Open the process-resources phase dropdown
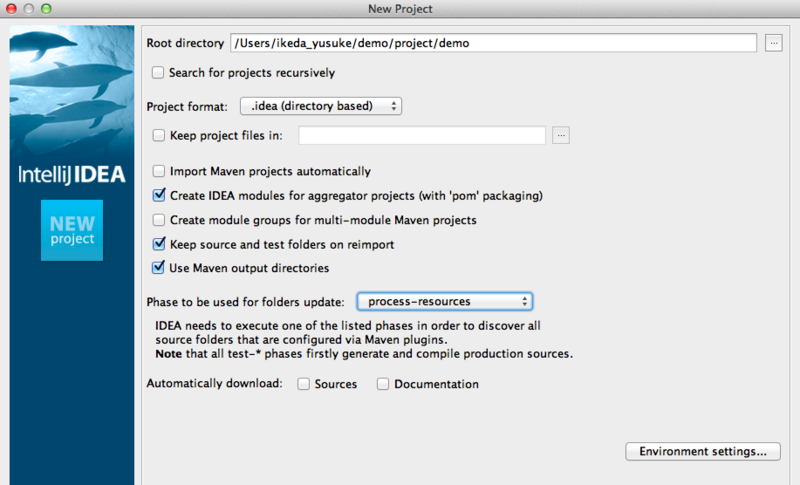The image size is (800, 485). pos(445,301)
